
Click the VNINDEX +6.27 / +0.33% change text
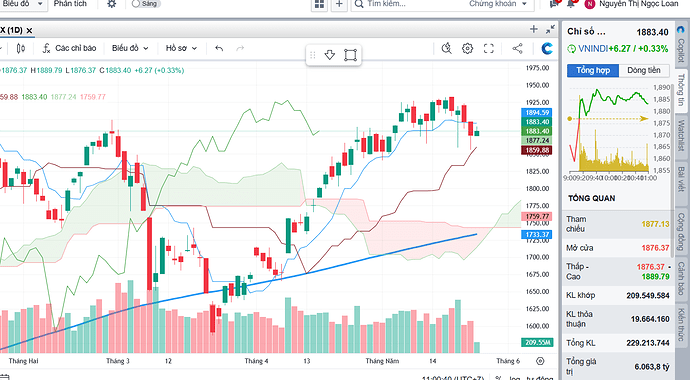pyautogui.click(x=638, y=49)
